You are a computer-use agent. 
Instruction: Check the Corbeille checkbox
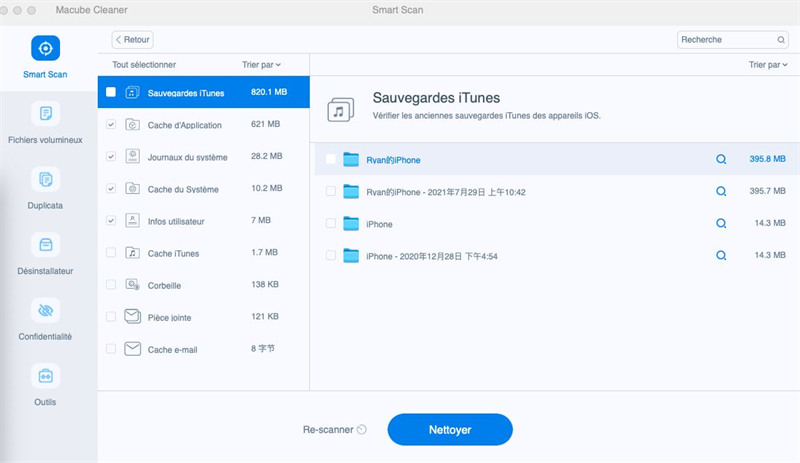point(111,284)
